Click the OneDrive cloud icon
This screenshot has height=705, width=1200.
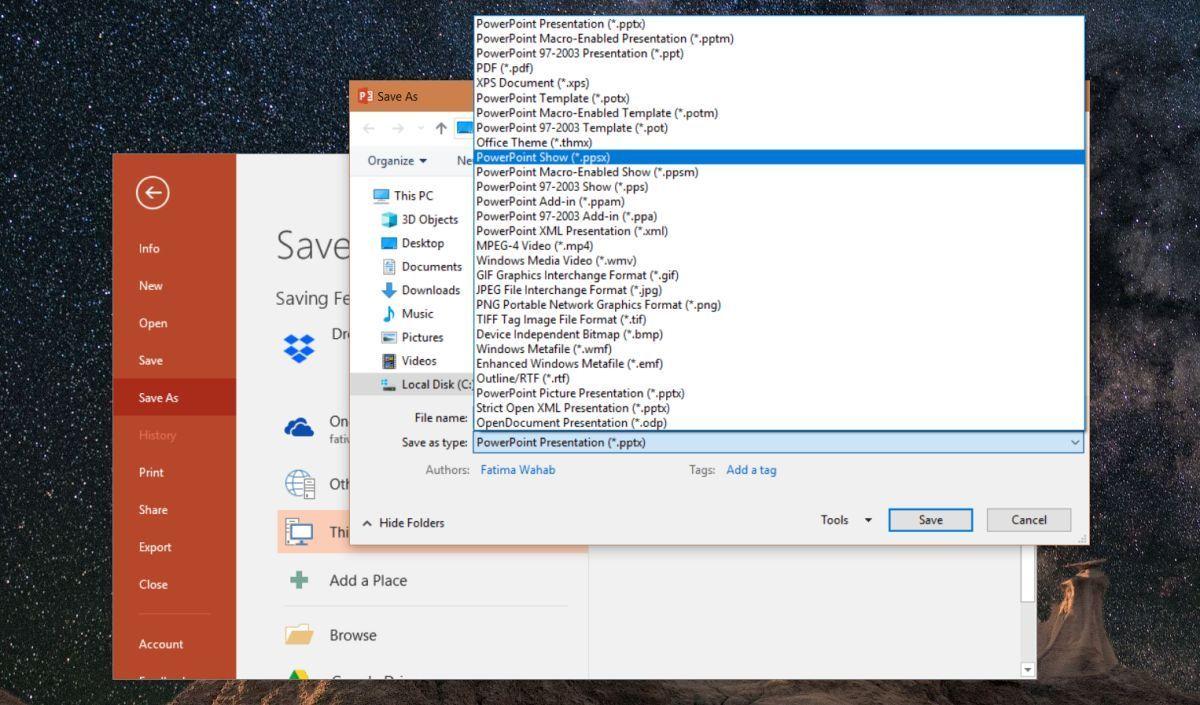(x=299, y=428)
